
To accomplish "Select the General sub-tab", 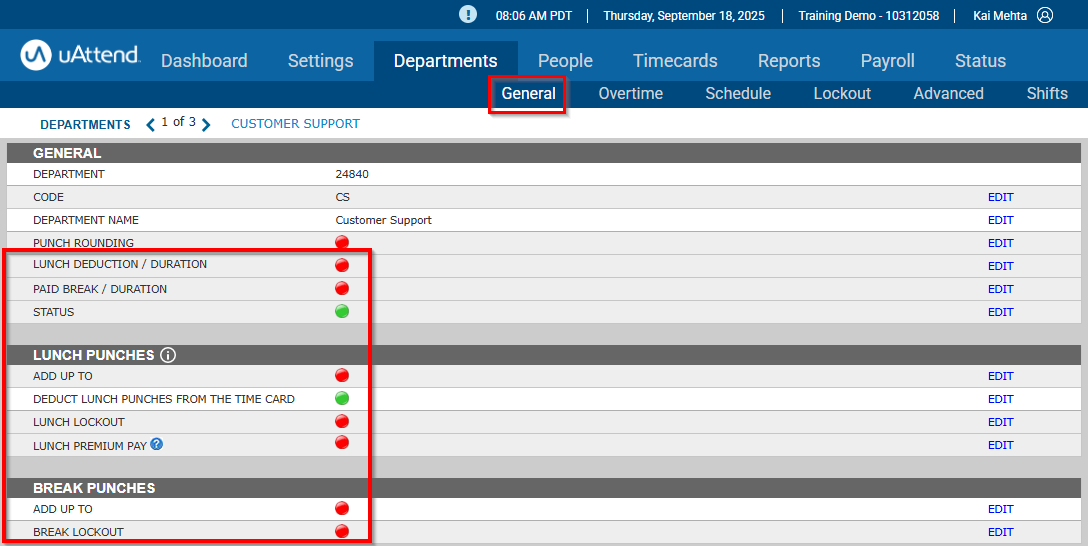I will pyautogui.click(x=529, y=94).
